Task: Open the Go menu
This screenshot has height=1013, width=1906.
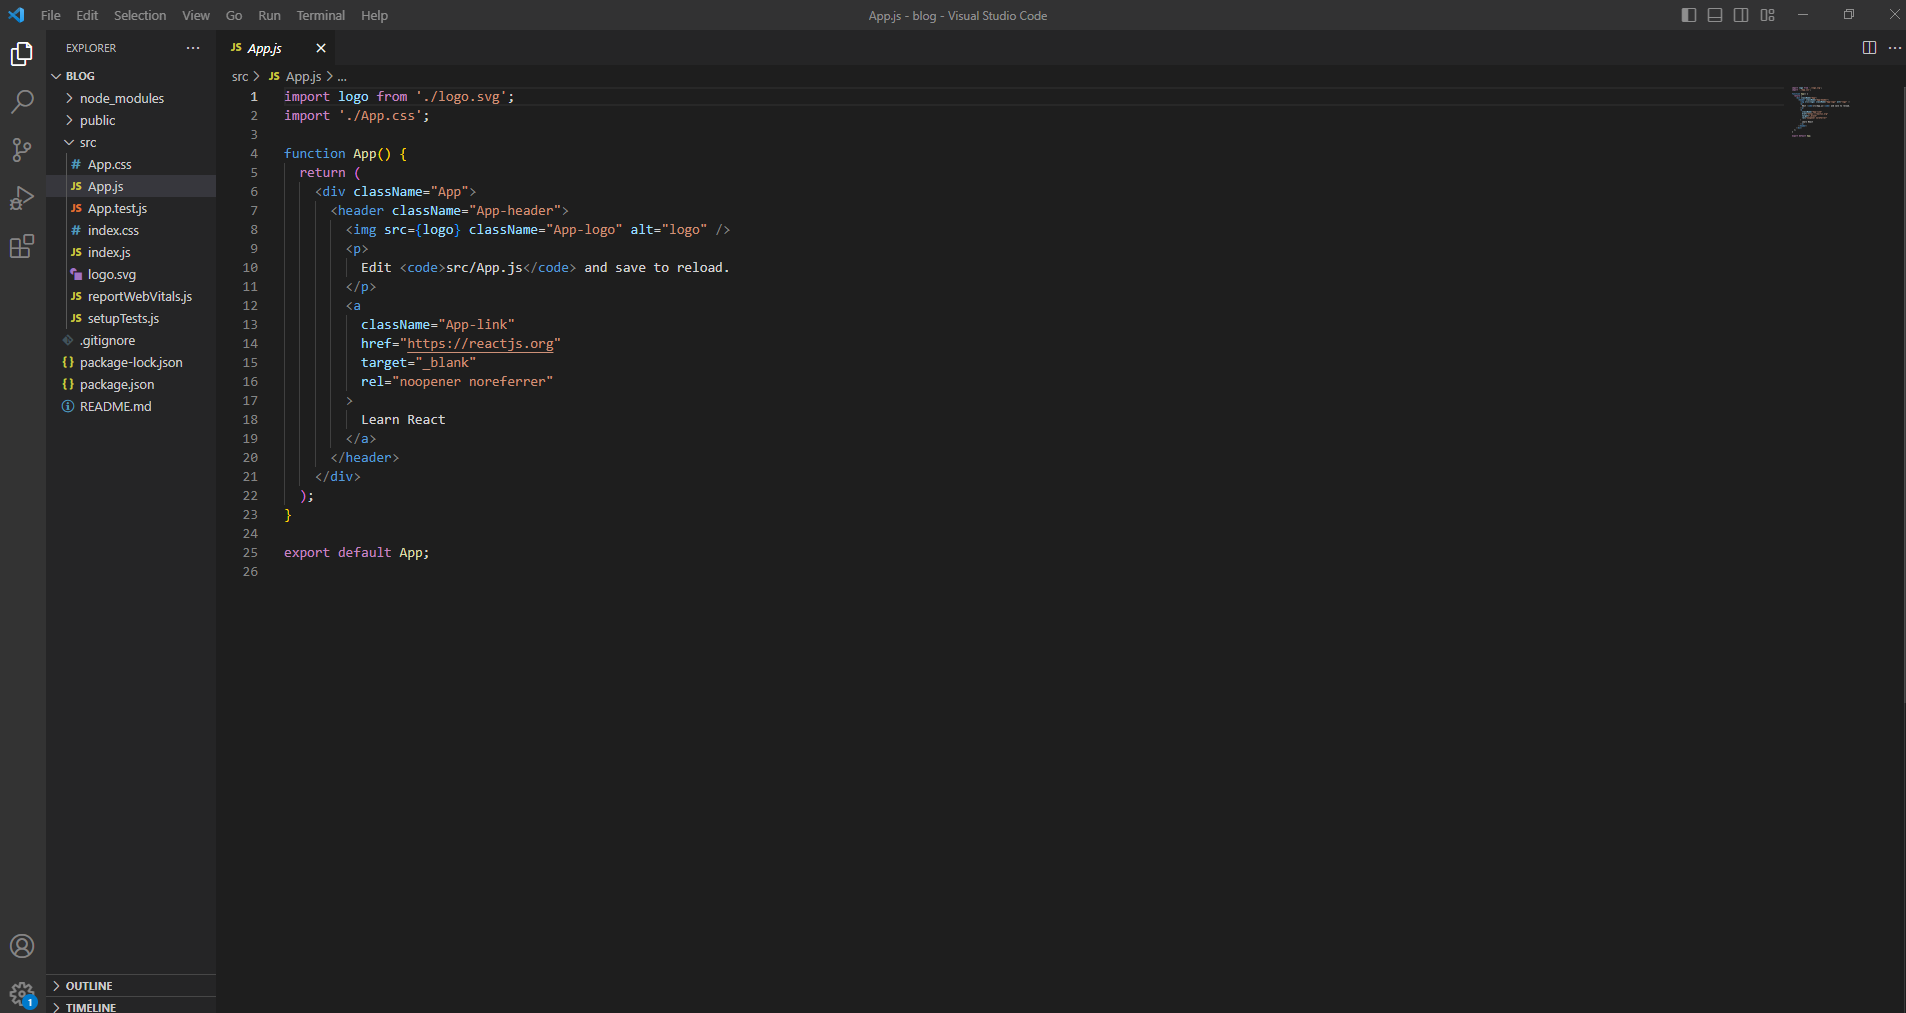Action: coord(234,15)
